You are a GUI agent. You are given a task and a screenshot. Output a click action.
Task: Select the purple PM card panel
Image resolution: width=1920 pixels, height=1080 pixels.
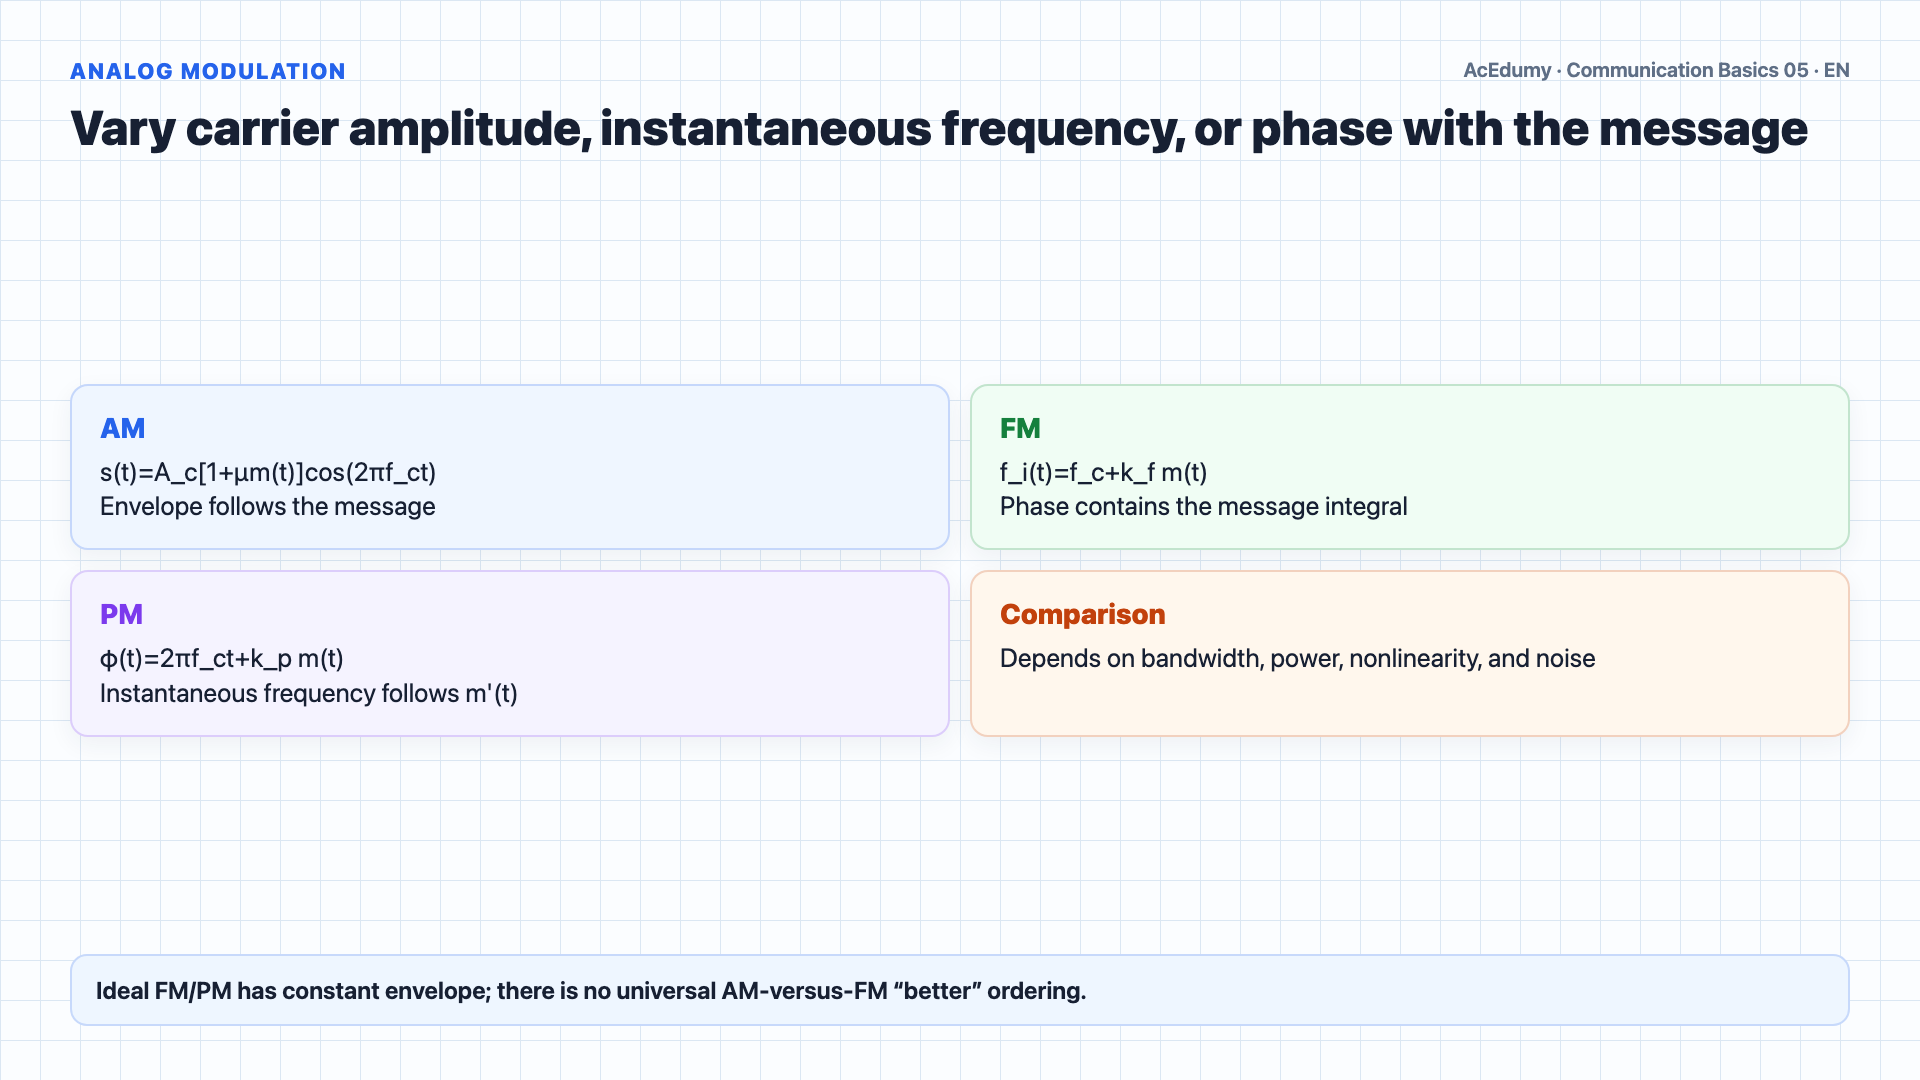click(510, 654)
